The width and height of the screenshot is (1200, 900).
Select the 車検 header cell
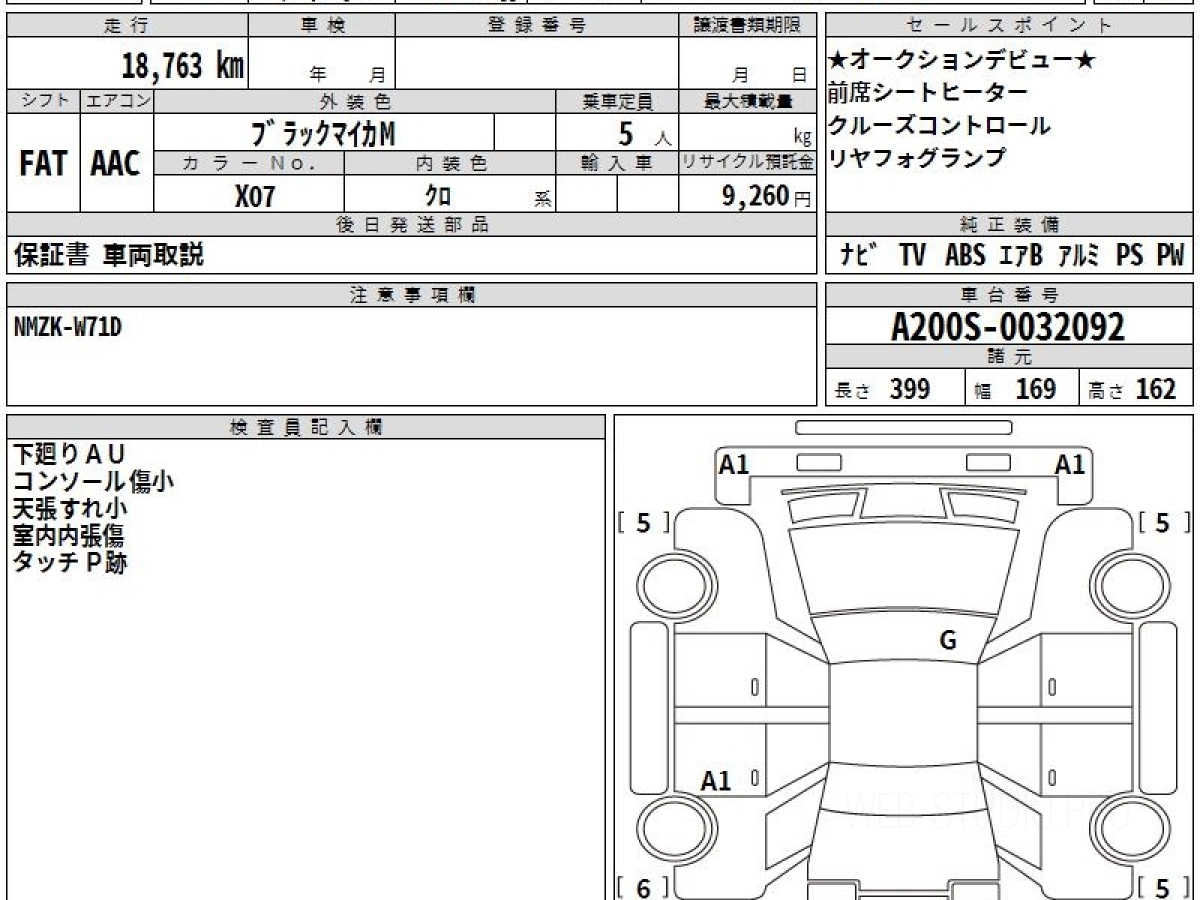(x=322, y=26)
